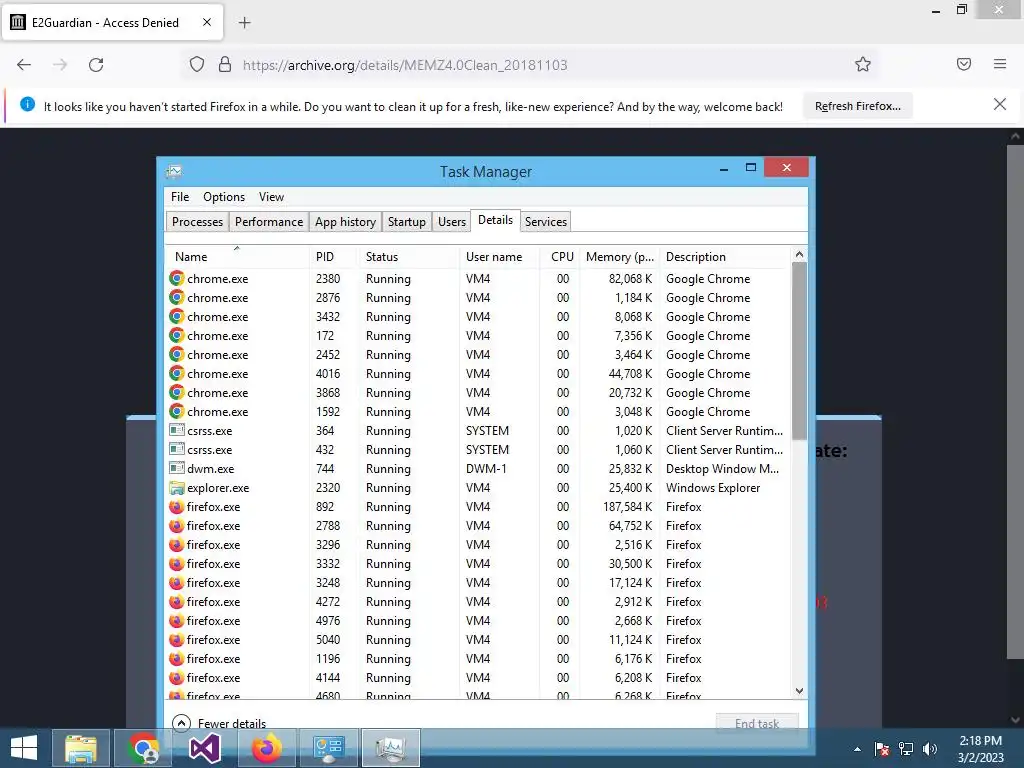Open the Task Manager File menu
This screenshot has width=1024, height=768.
pos(180,197)
